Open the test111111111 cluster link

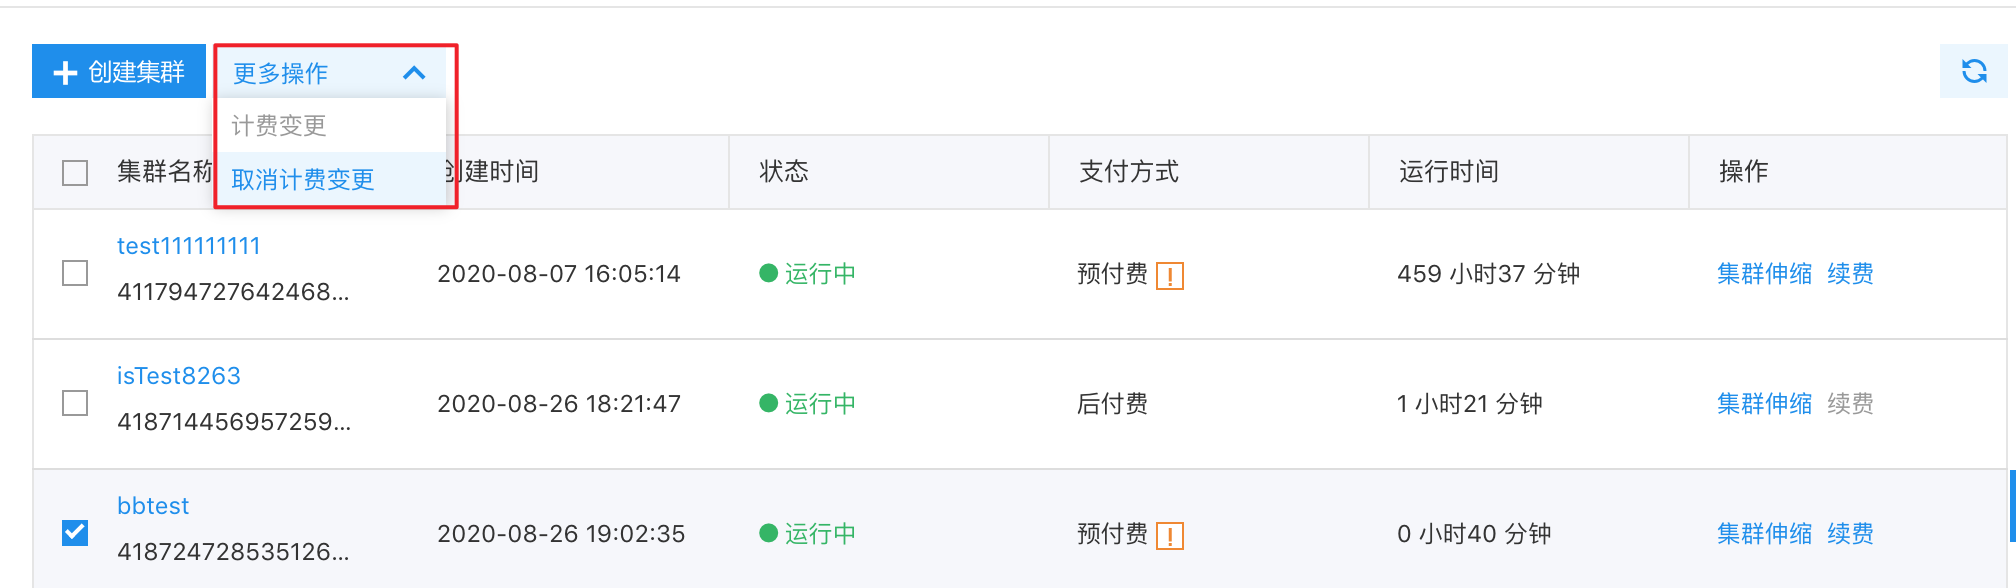coord(189,246)
